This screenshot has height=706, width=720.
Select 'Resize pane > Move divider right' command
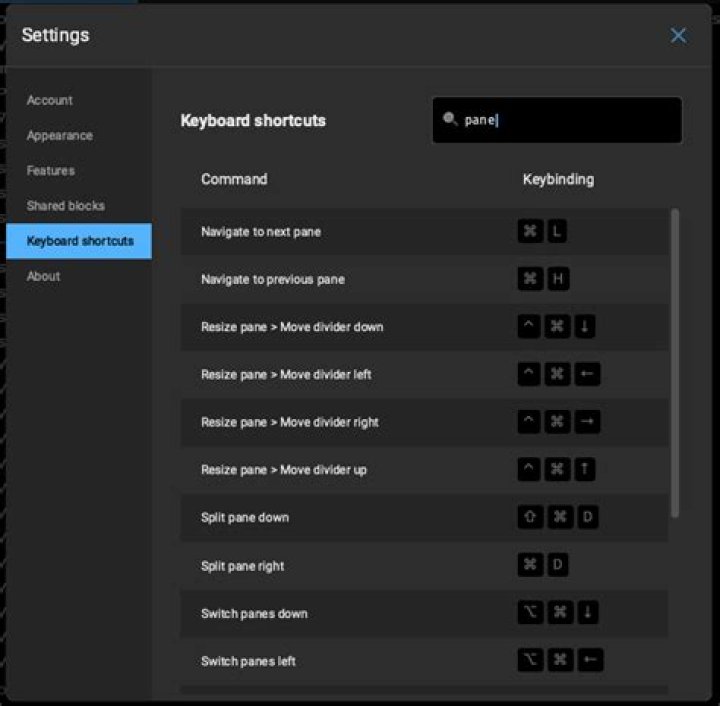(424, 422)
